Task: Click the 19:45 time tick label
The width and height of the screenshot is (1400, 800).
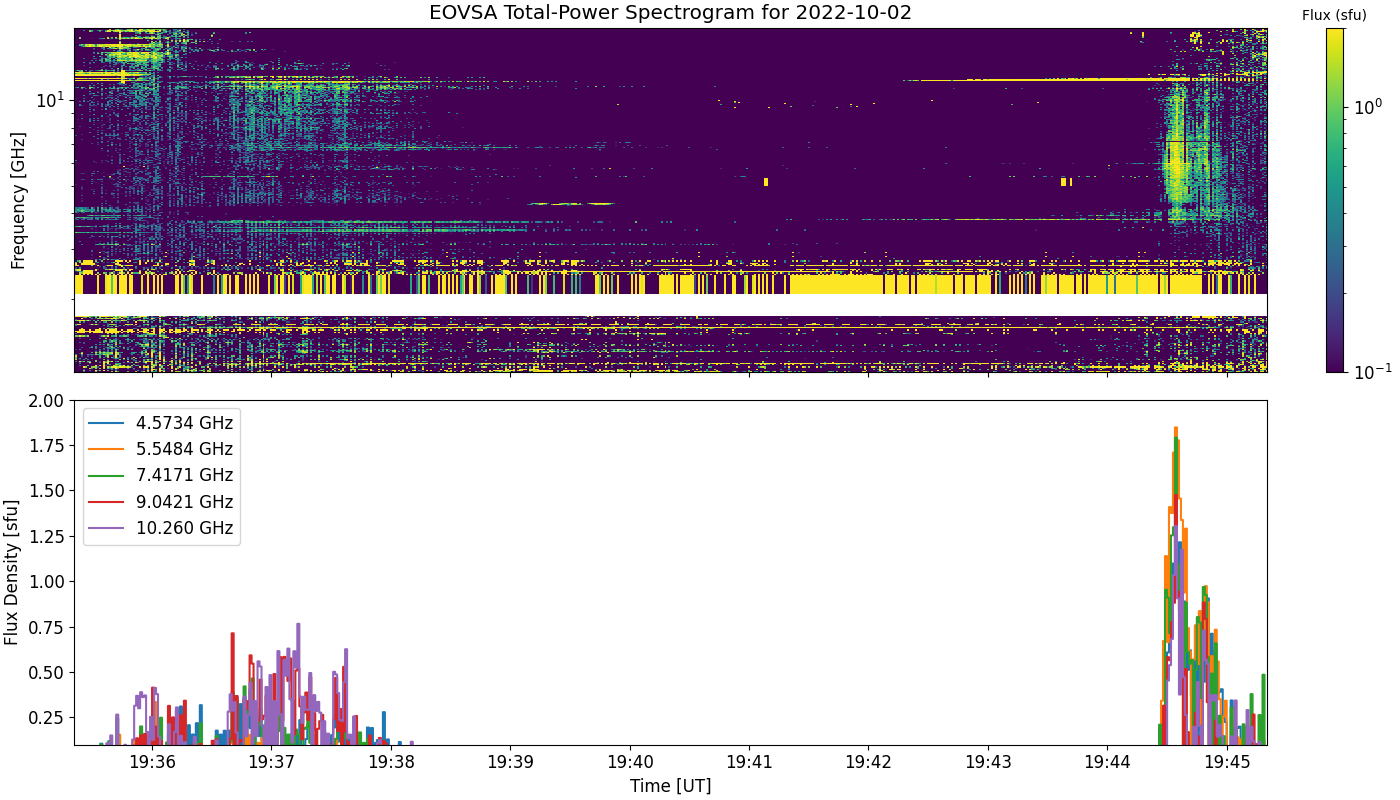Action: [1227, 760]
